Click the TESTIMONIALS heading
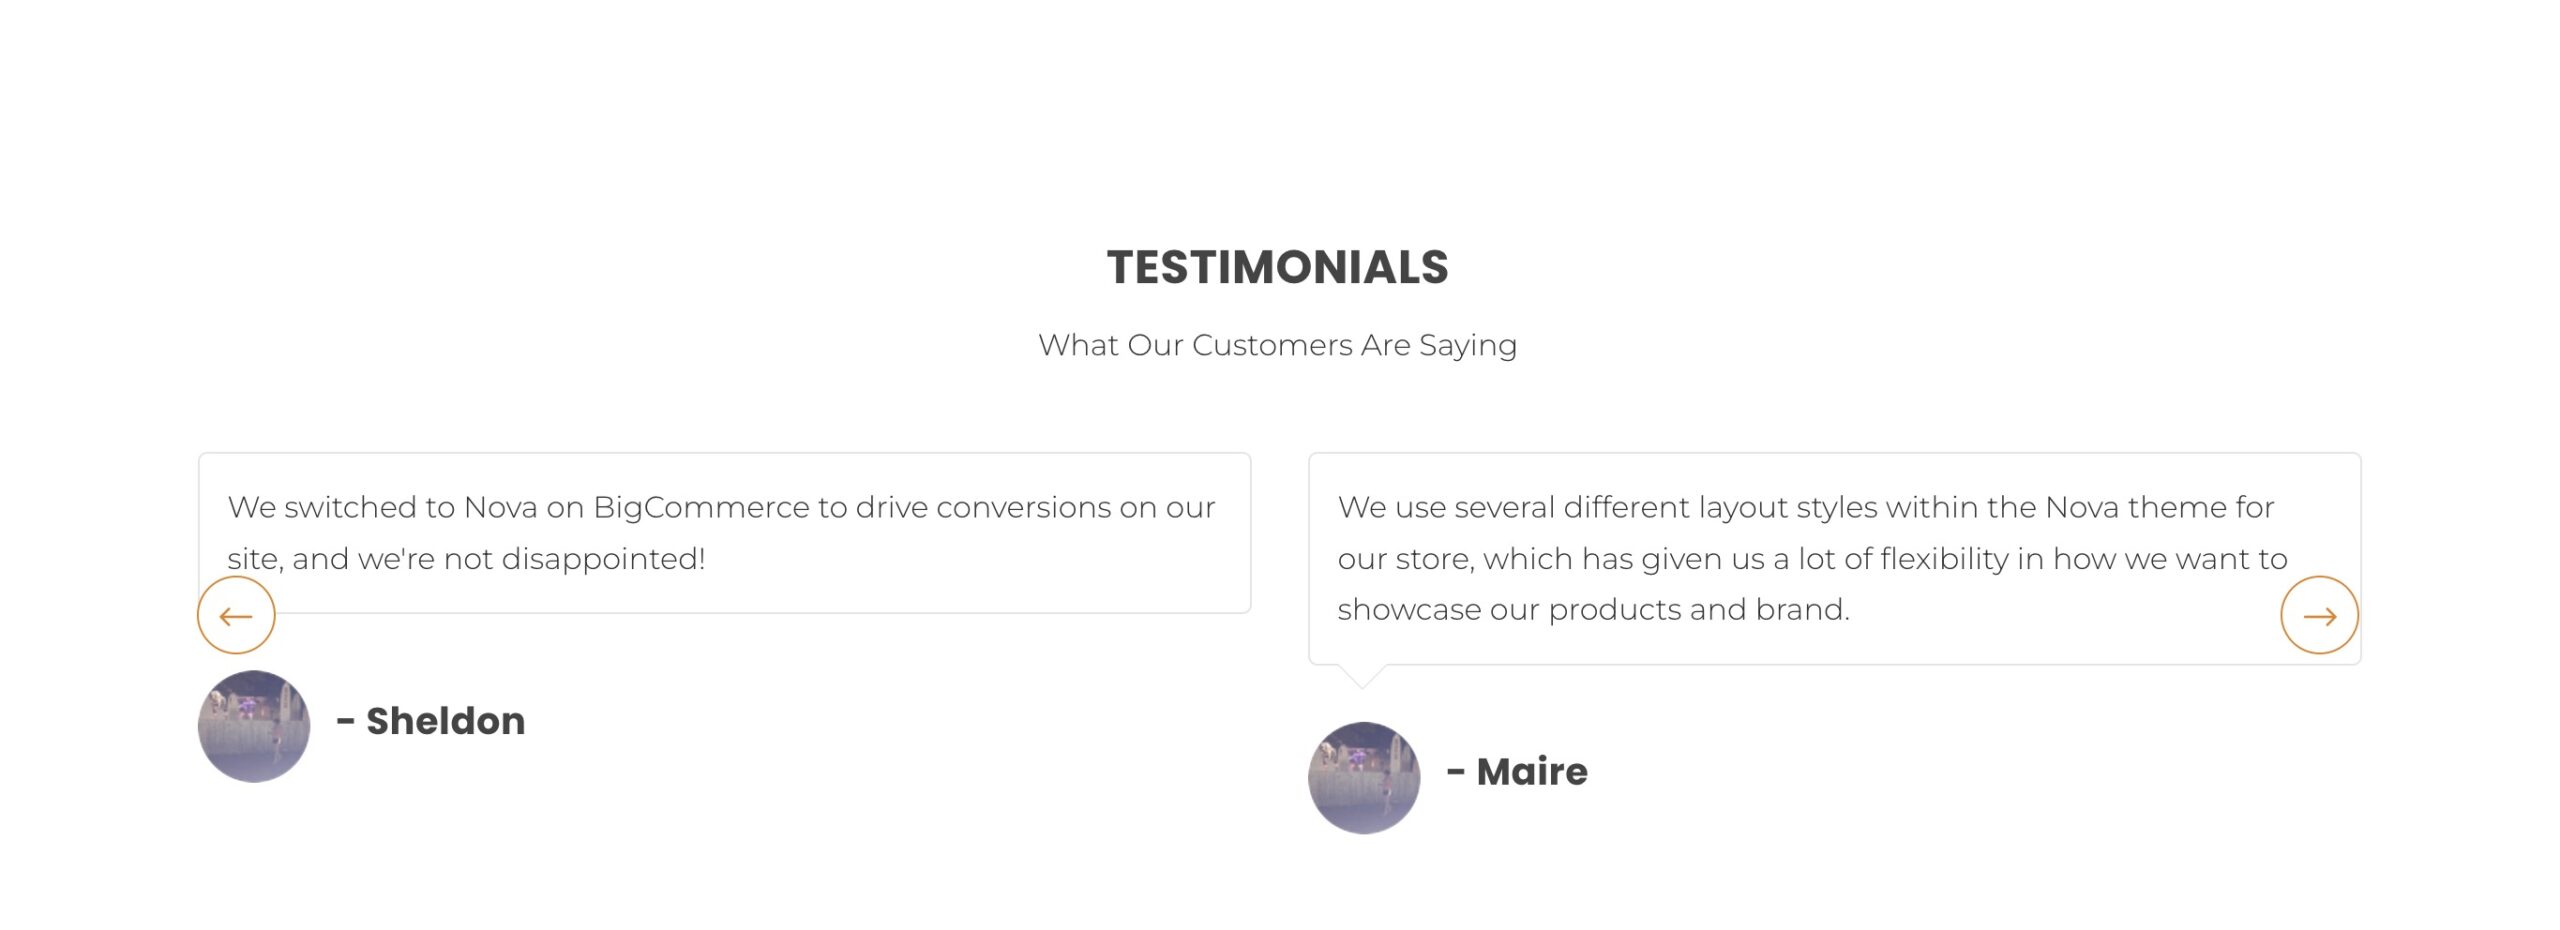 pos(1277,267)
